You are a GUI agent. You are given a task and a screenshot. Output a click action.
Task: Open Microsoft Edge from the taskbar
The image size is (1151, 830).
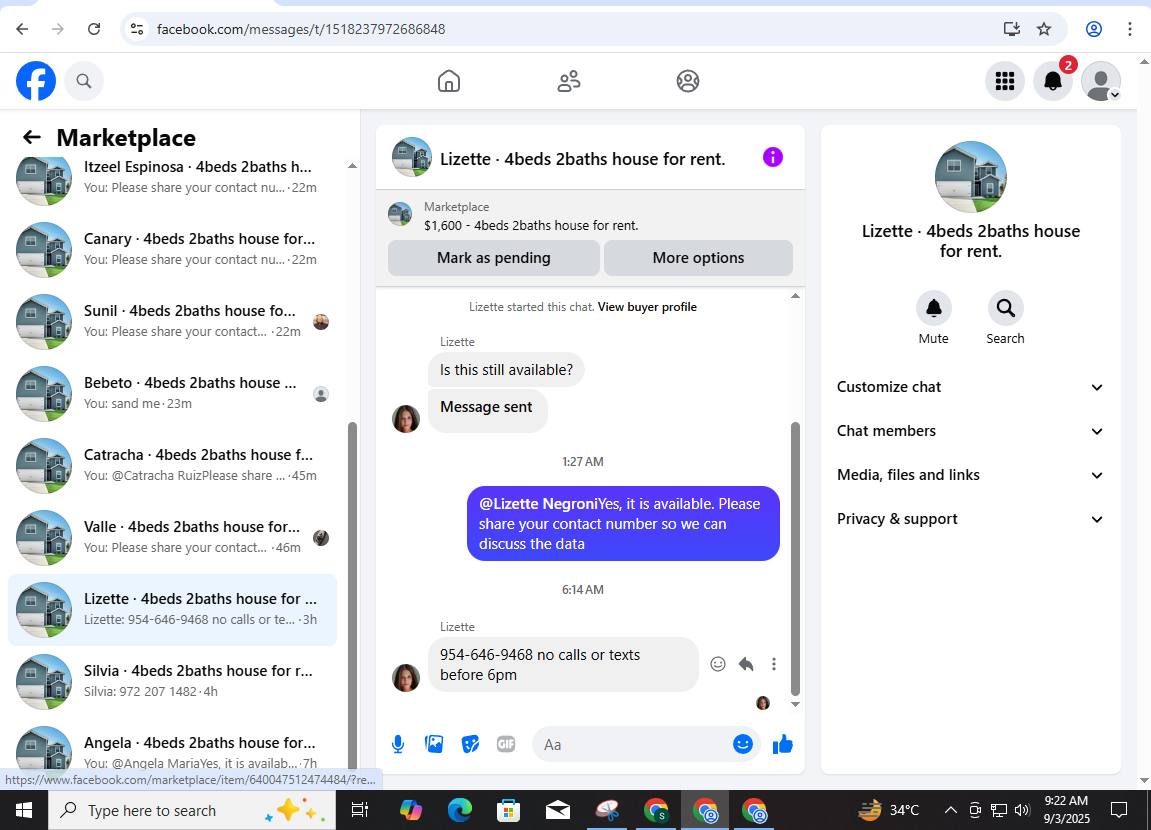point(460,810)
